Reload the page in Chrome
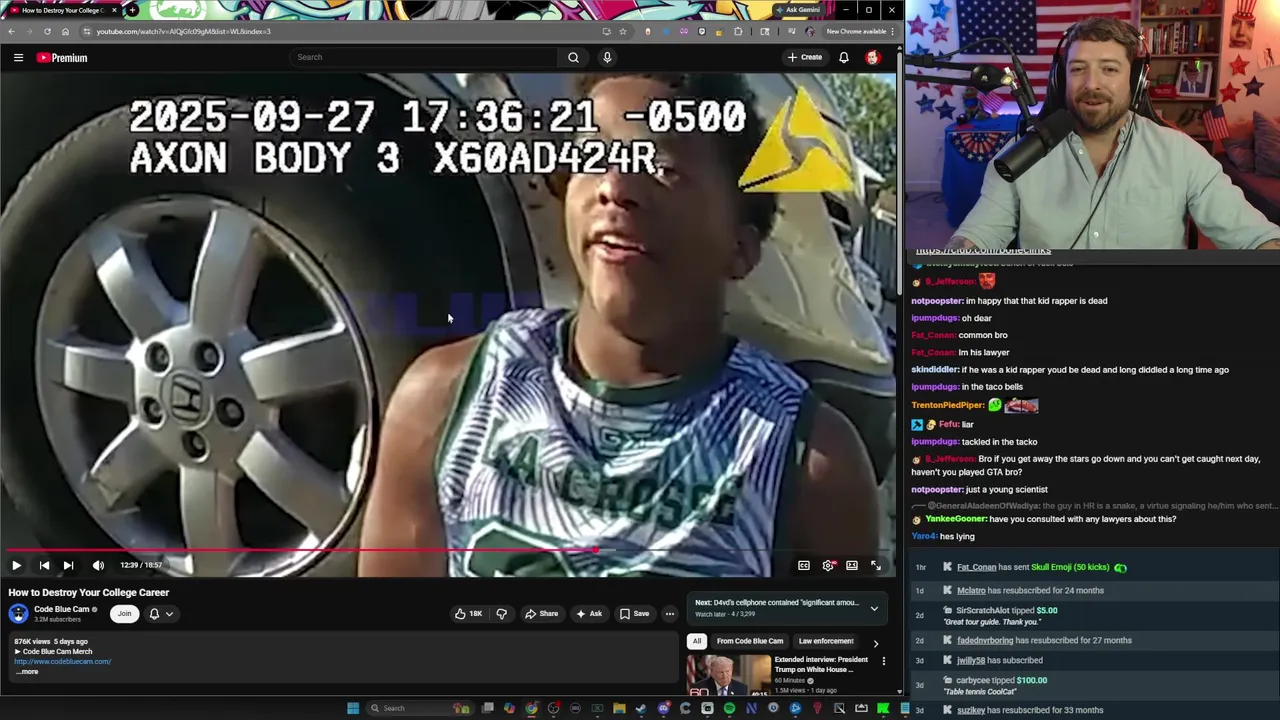Screen dimensions: 1280x720 (x=47, y=31)
